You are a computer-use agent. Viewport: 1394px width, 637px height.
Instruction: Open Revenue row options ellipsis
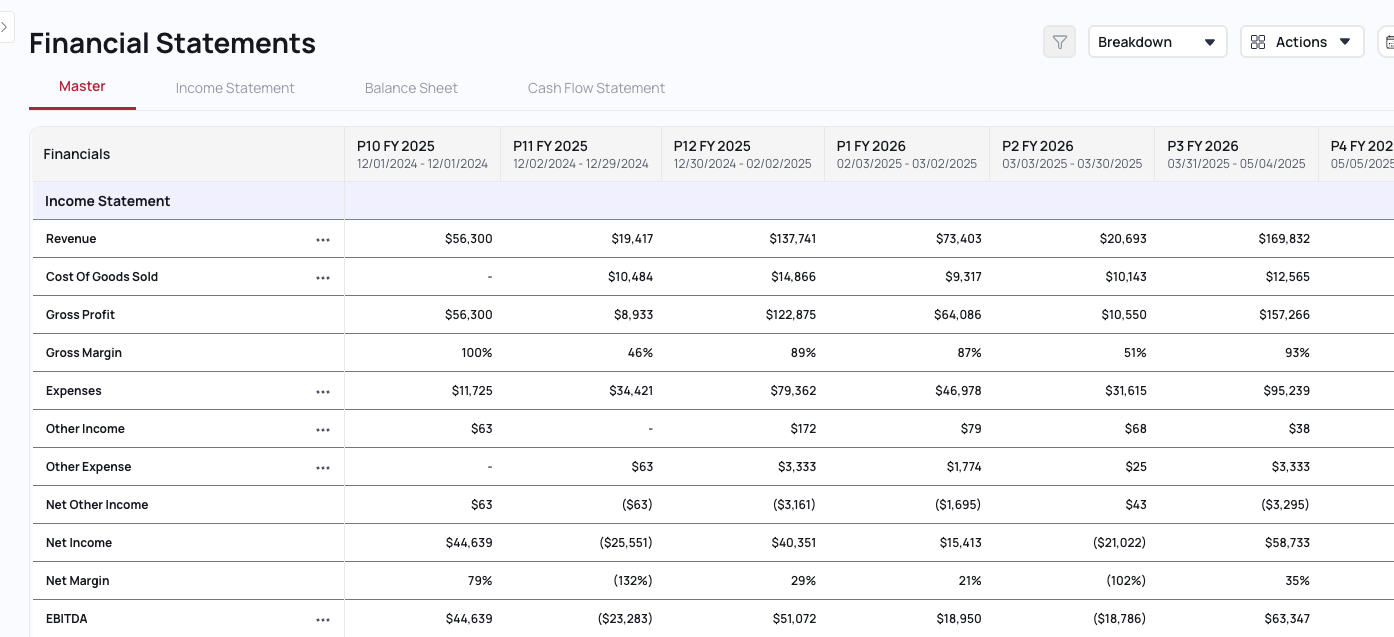[323, 239]
